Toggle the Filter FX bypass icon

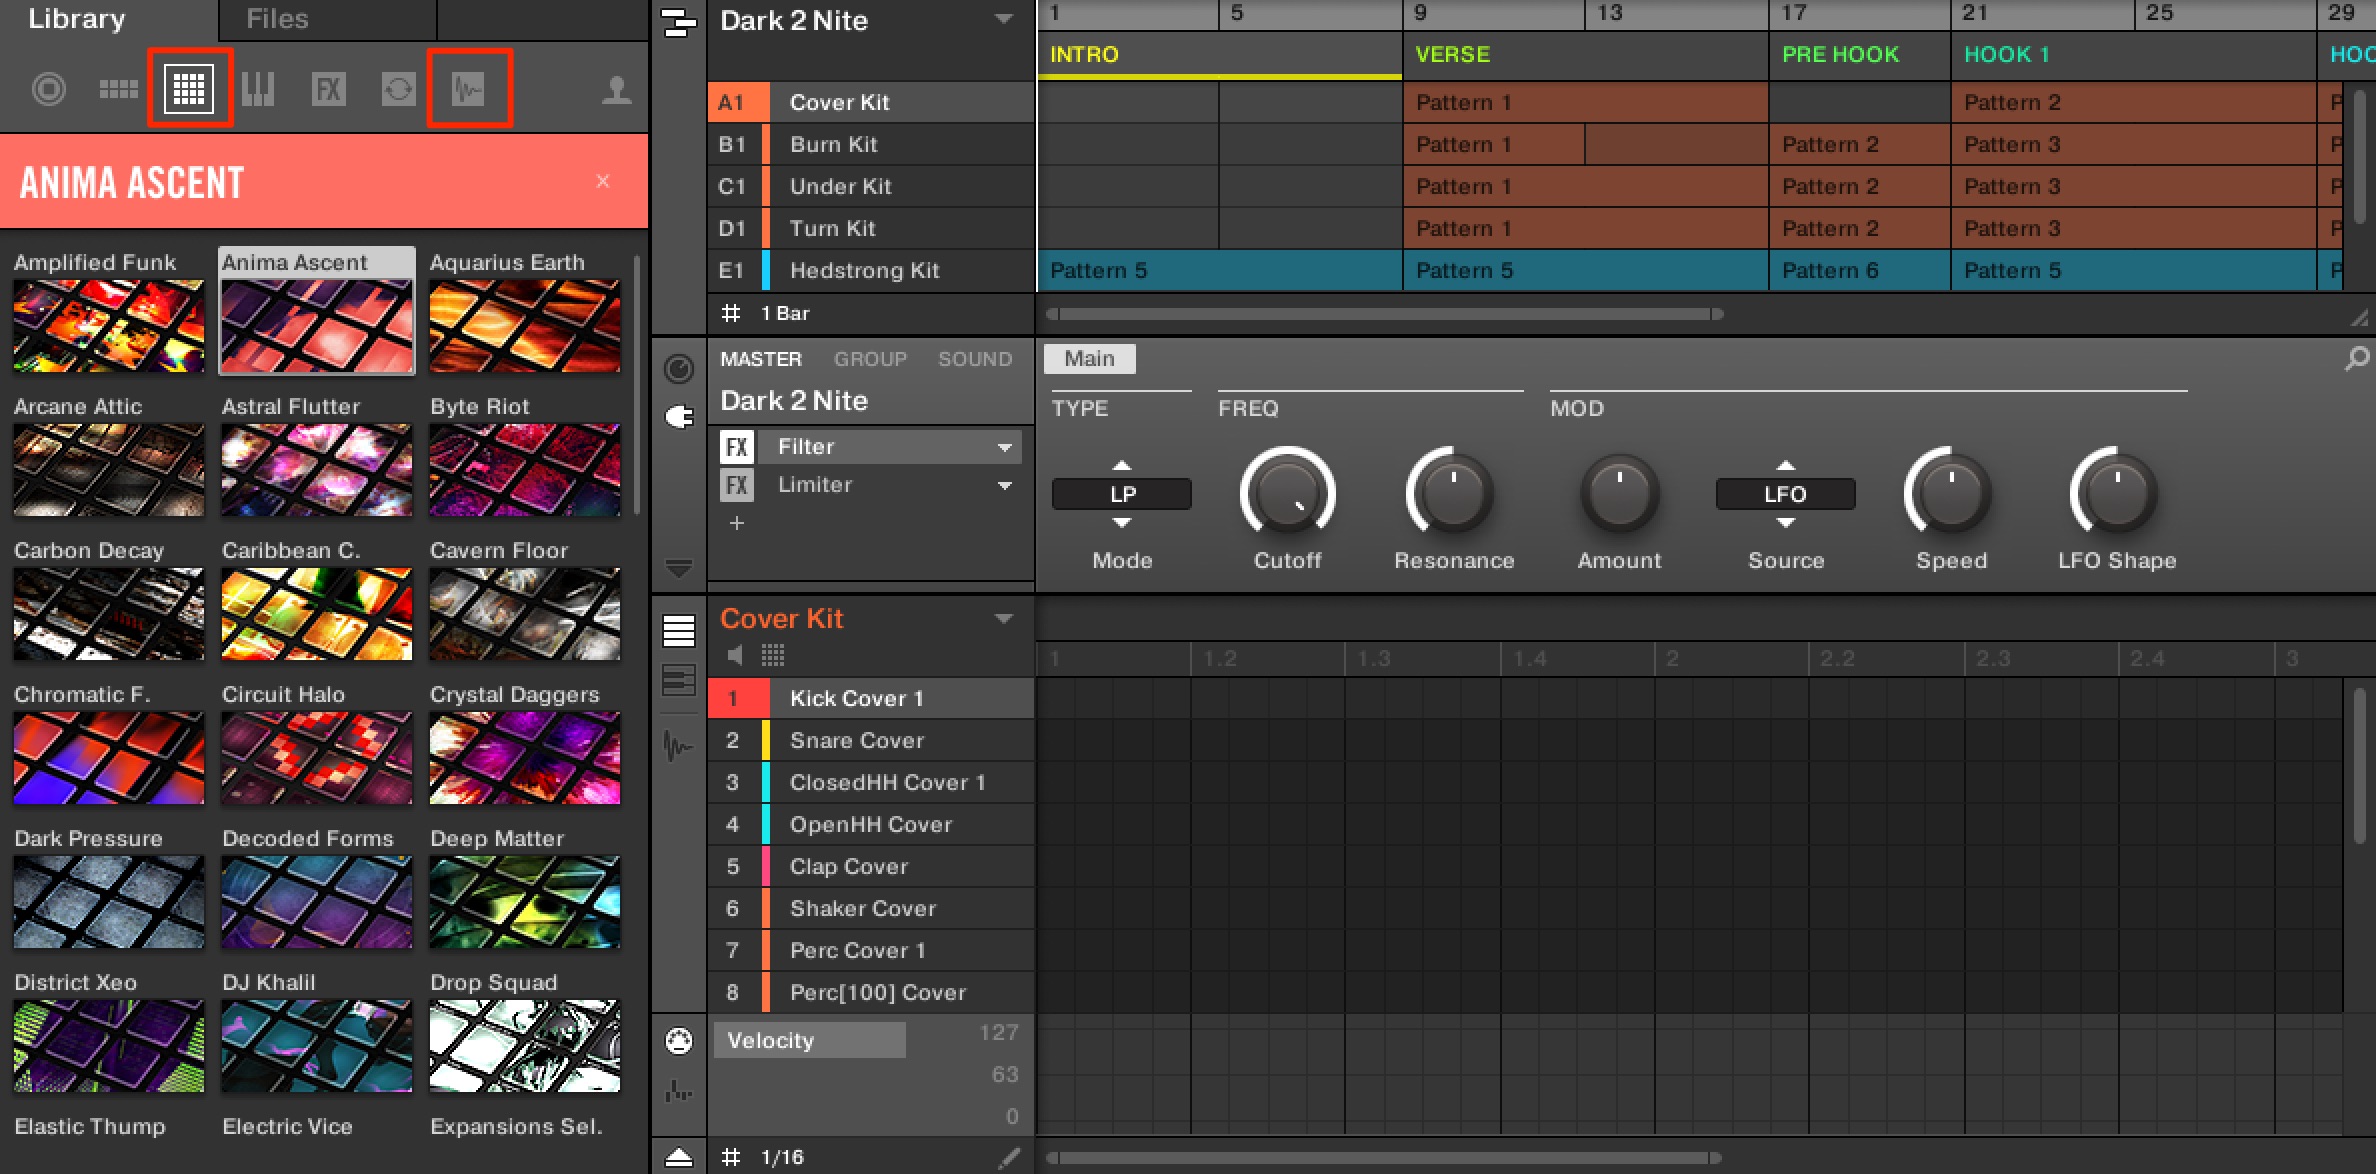click(x=737, y=446)
